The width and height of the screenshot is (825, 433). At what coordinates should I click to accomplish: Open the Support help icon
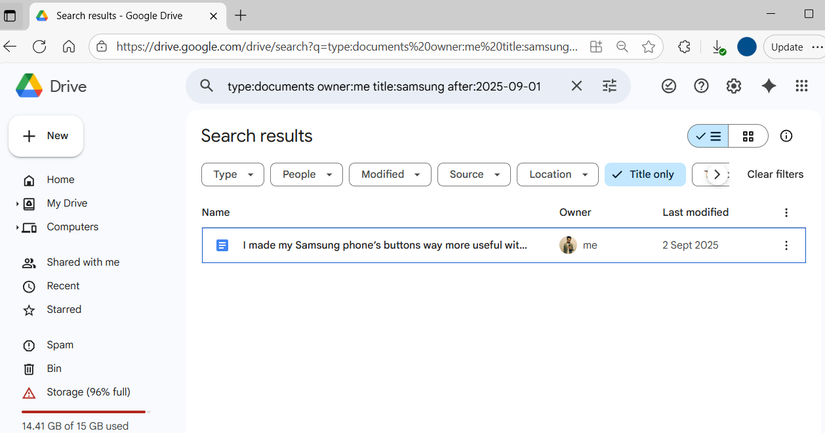[x=701, y=86]
